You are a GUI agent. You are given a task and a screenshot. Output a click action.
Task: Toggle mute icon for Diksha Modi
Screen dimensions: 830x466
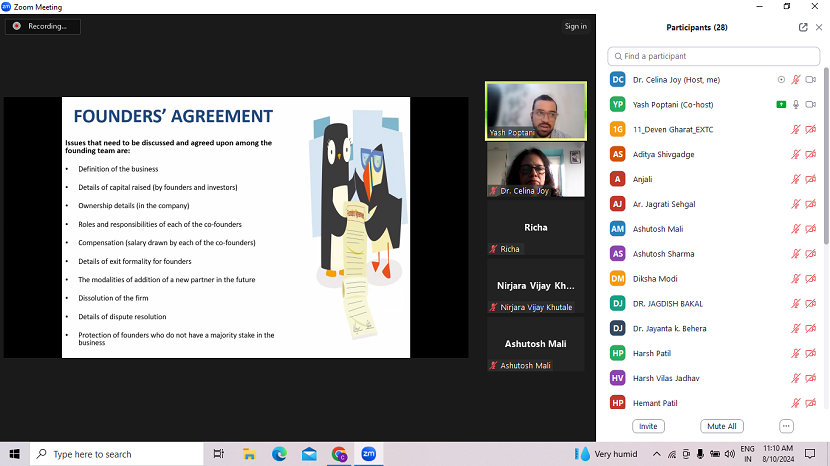pyautogui.click(x=796, y=279)
